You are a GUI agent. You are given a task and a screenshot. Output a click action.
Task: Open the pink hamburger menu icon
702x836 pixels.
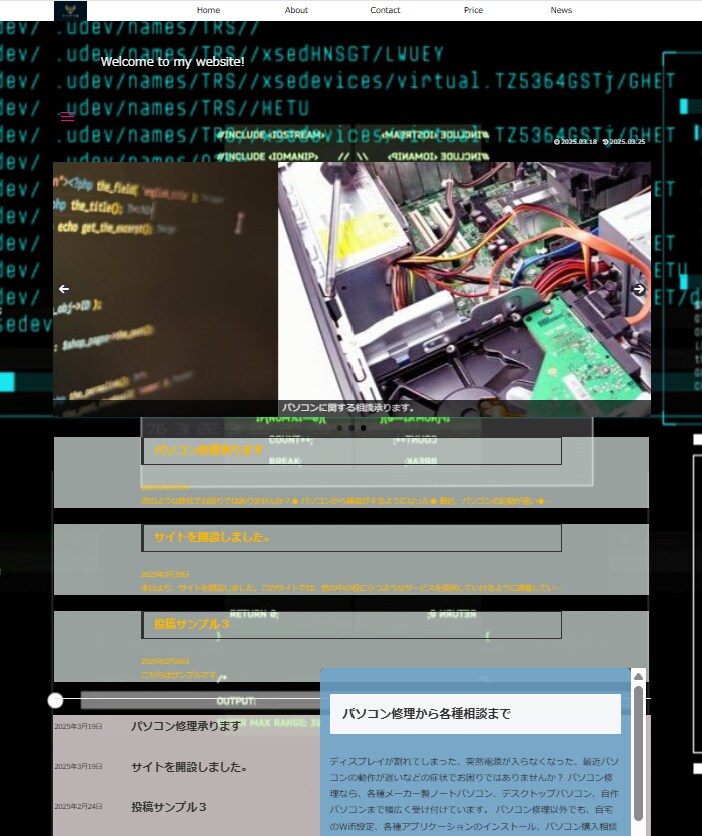click(67, 117)
